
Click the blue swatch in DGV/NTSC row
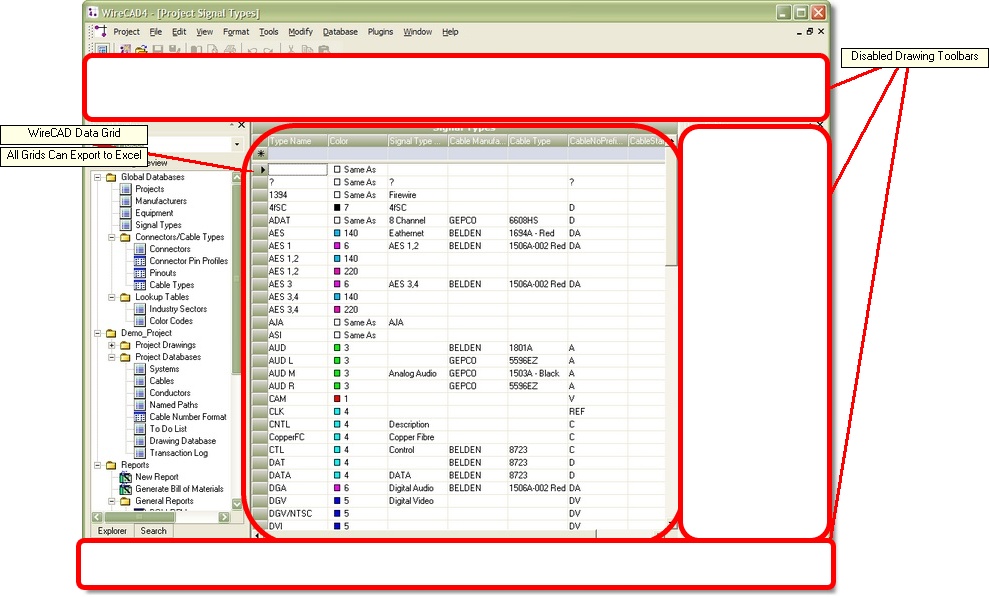point(337,513)
